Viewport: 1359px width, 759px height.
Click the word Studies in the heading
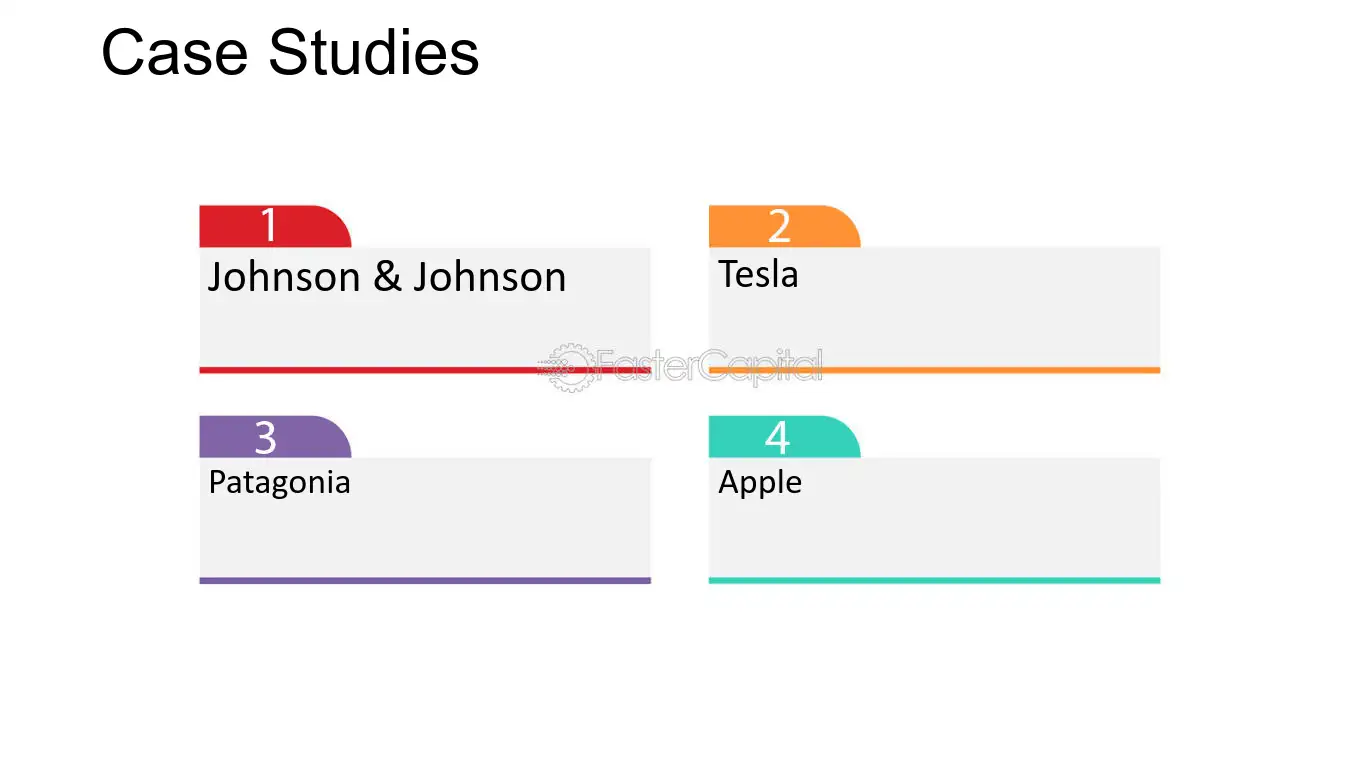click(374, 53)
